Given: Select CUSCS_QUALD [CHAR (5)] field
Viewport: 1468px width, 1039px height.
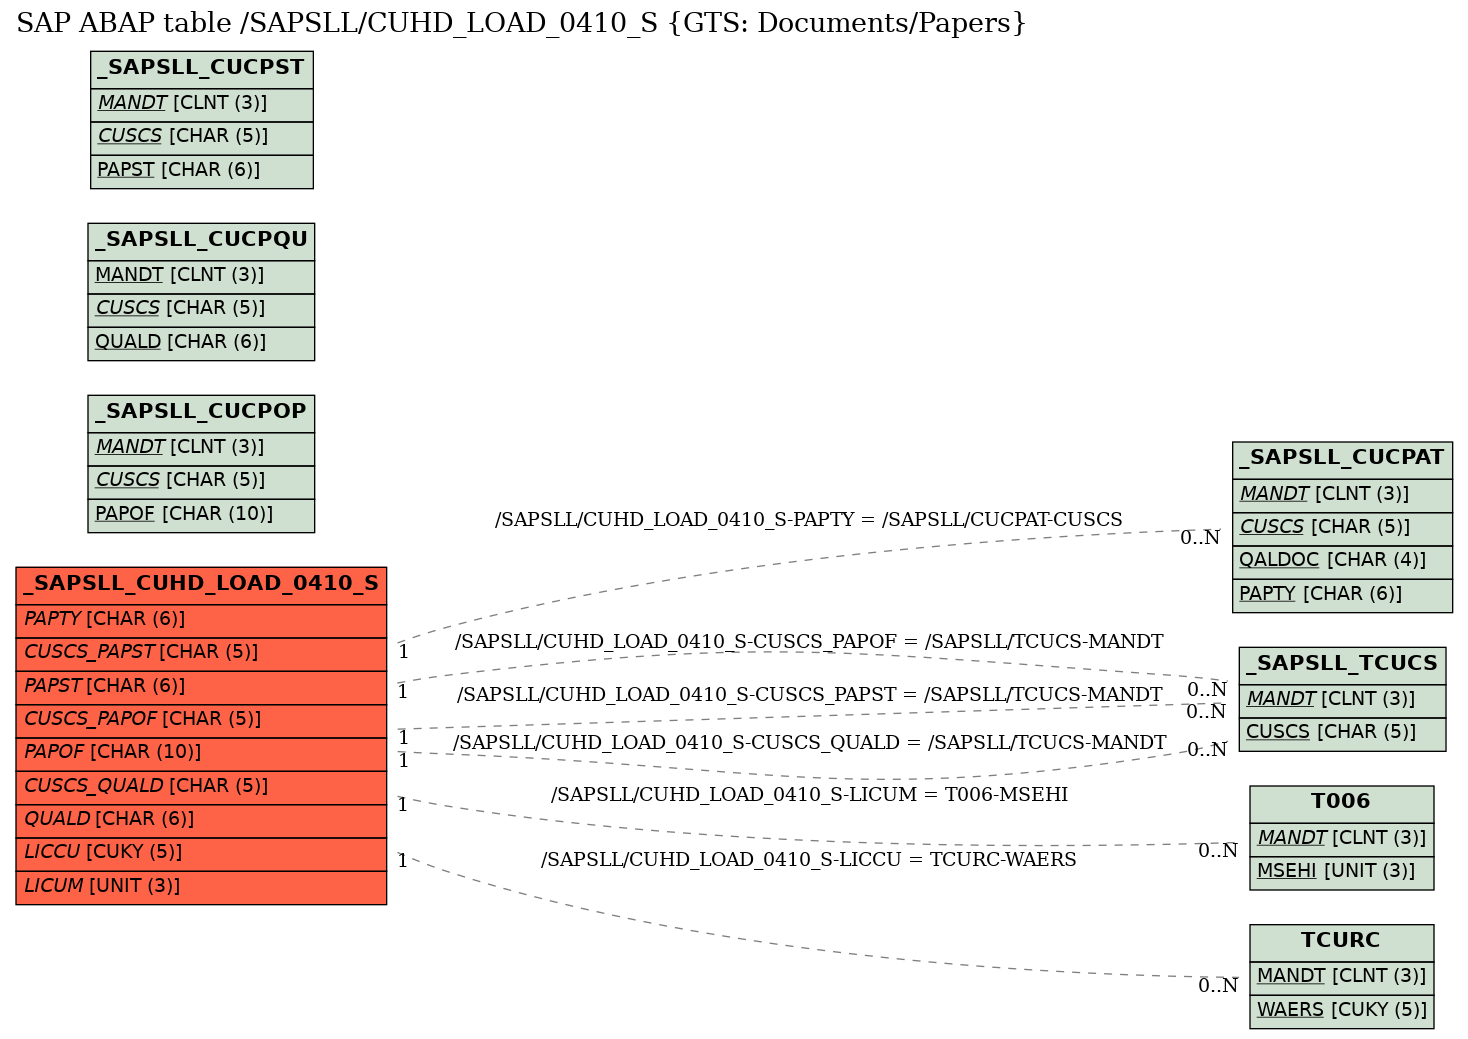Looking at the screenshot, I should tap(201, 787).
